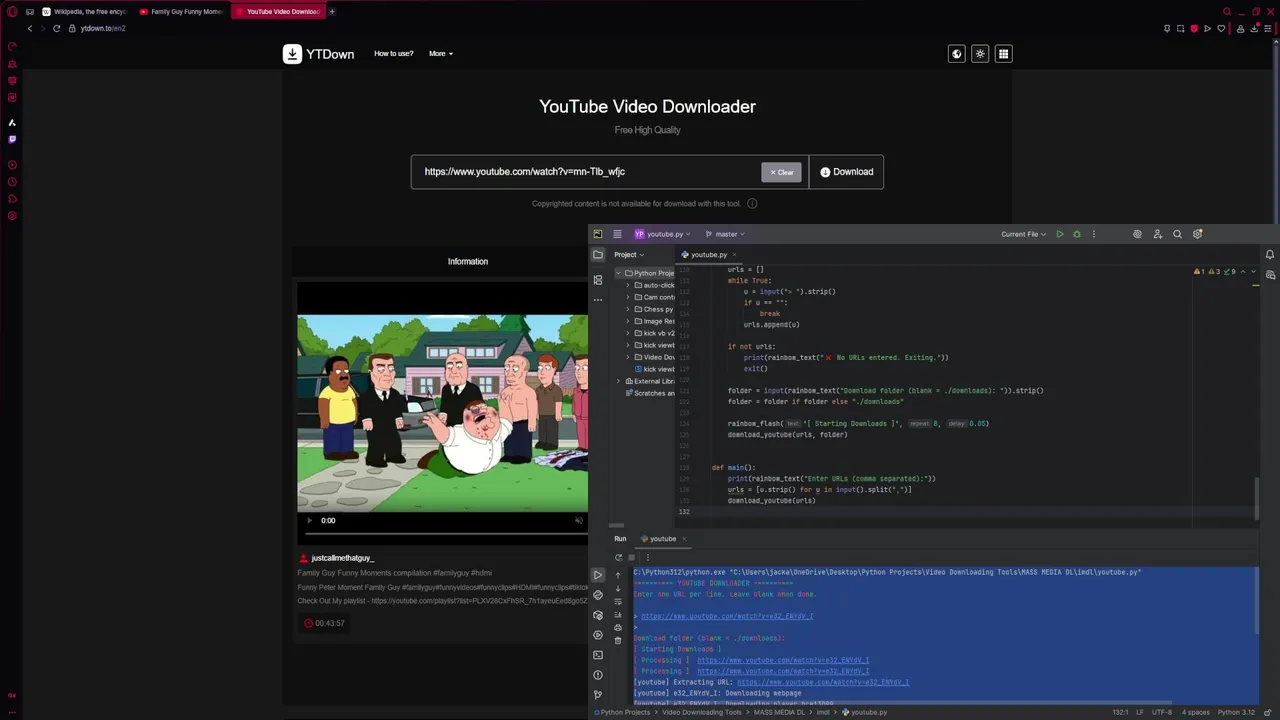Open the master branch dropdown
Viewport: 1280px width, 720px height.
725,234
